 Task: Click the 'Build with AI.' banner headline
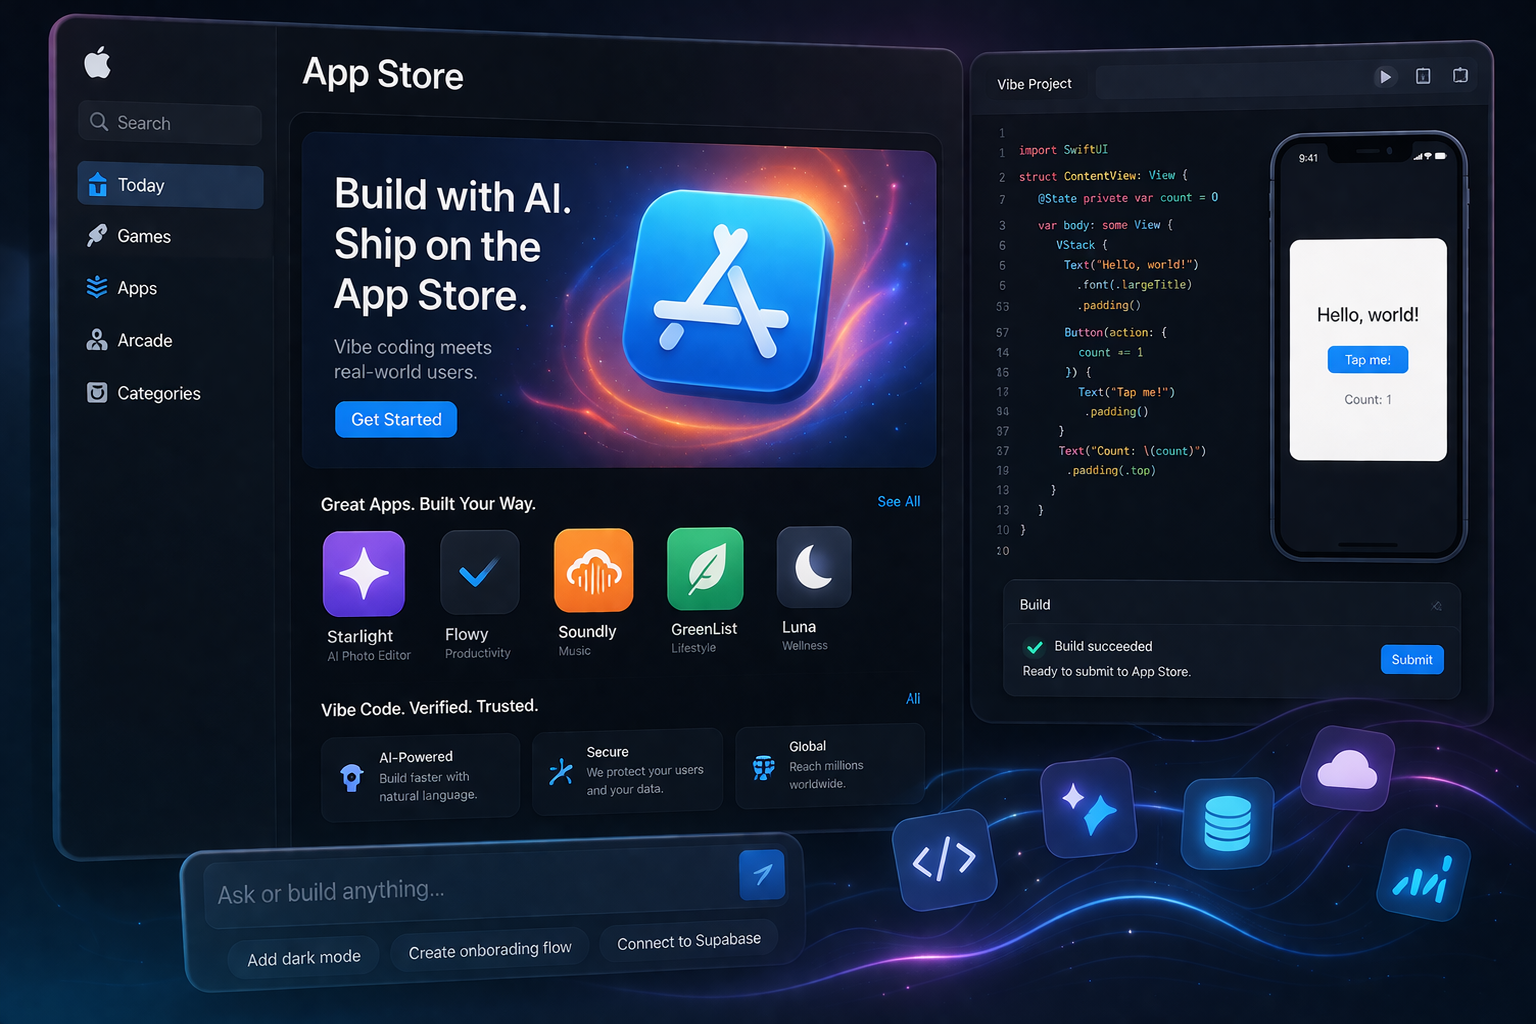click(452, 195)
